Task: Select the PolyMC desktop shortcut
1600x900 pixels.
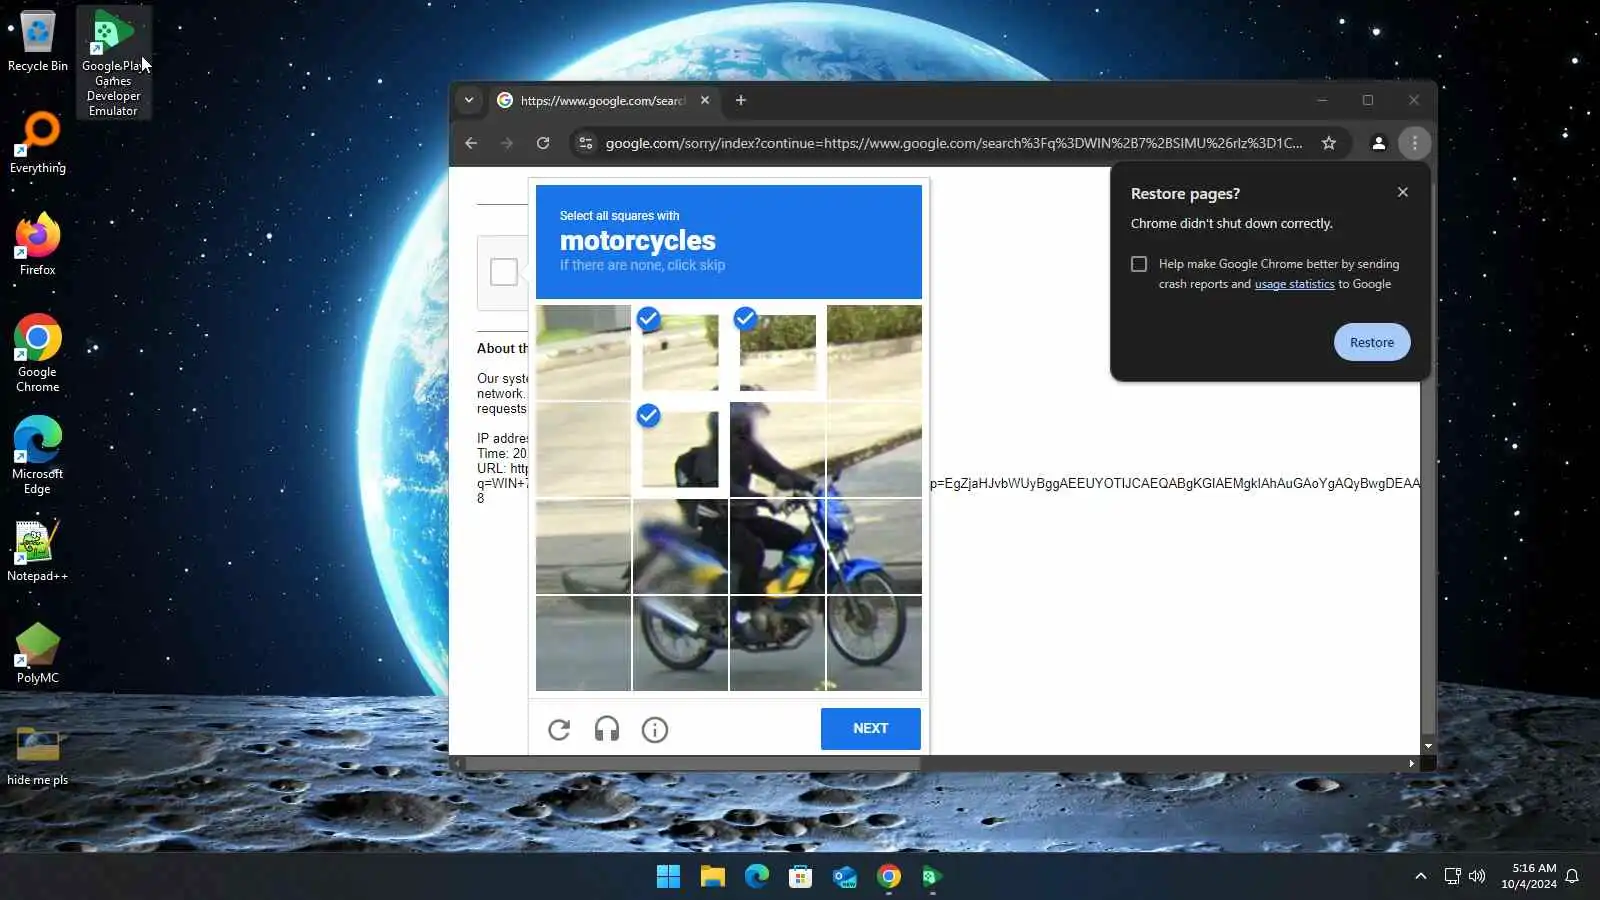Action: tap(38, 653)
